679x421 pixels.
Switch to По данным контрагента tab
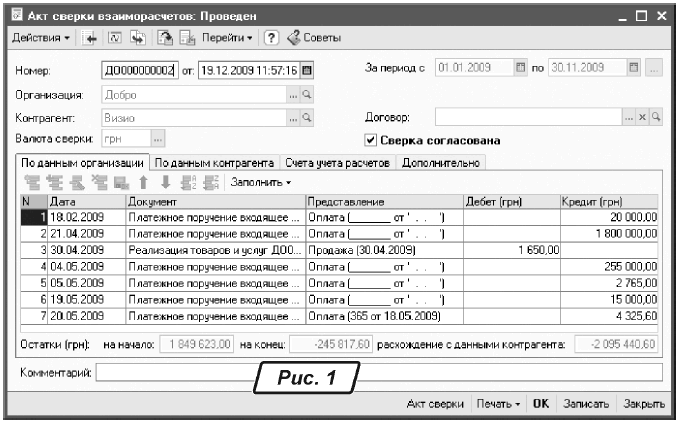click(214, 161)
